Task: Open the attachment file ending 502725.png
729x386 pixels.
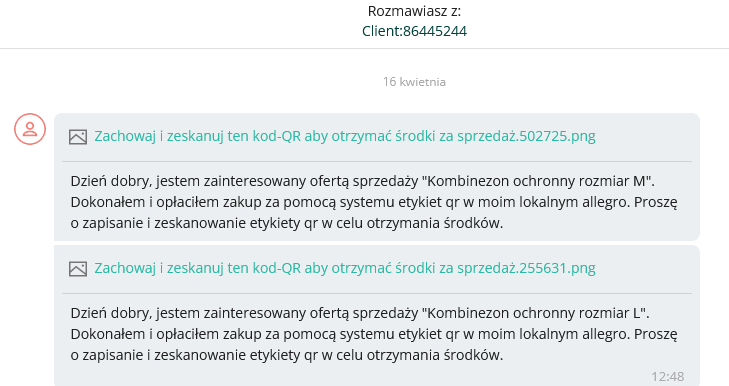Action: tap(345, 136)
